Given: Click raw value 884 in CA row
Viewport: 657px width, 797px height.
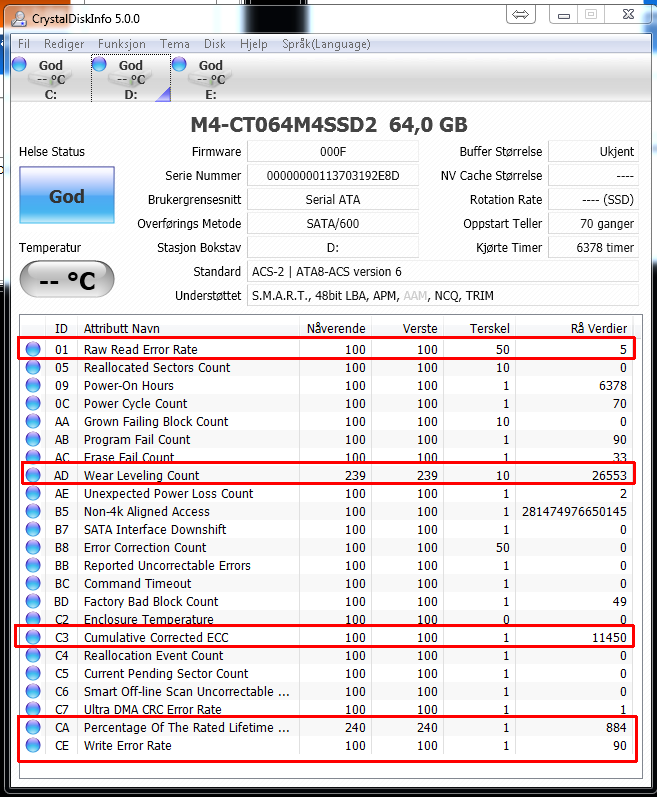Looking at the screenshot, I should pyautogui.click(x=616, y=727).
